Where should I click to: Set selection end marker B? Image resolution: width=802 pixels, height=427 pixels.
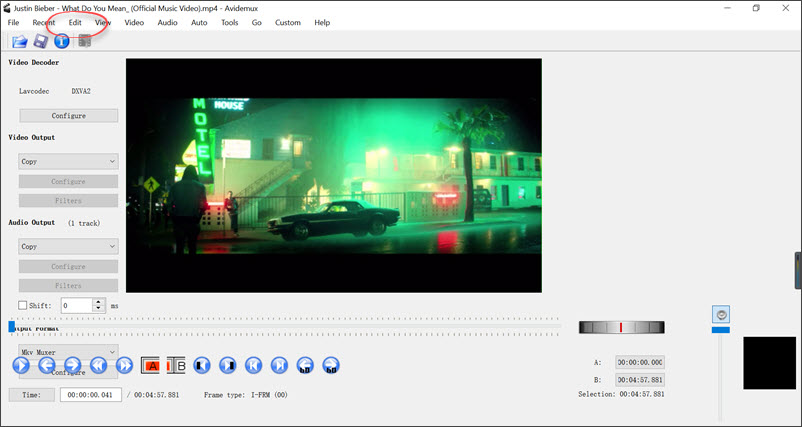176,365
